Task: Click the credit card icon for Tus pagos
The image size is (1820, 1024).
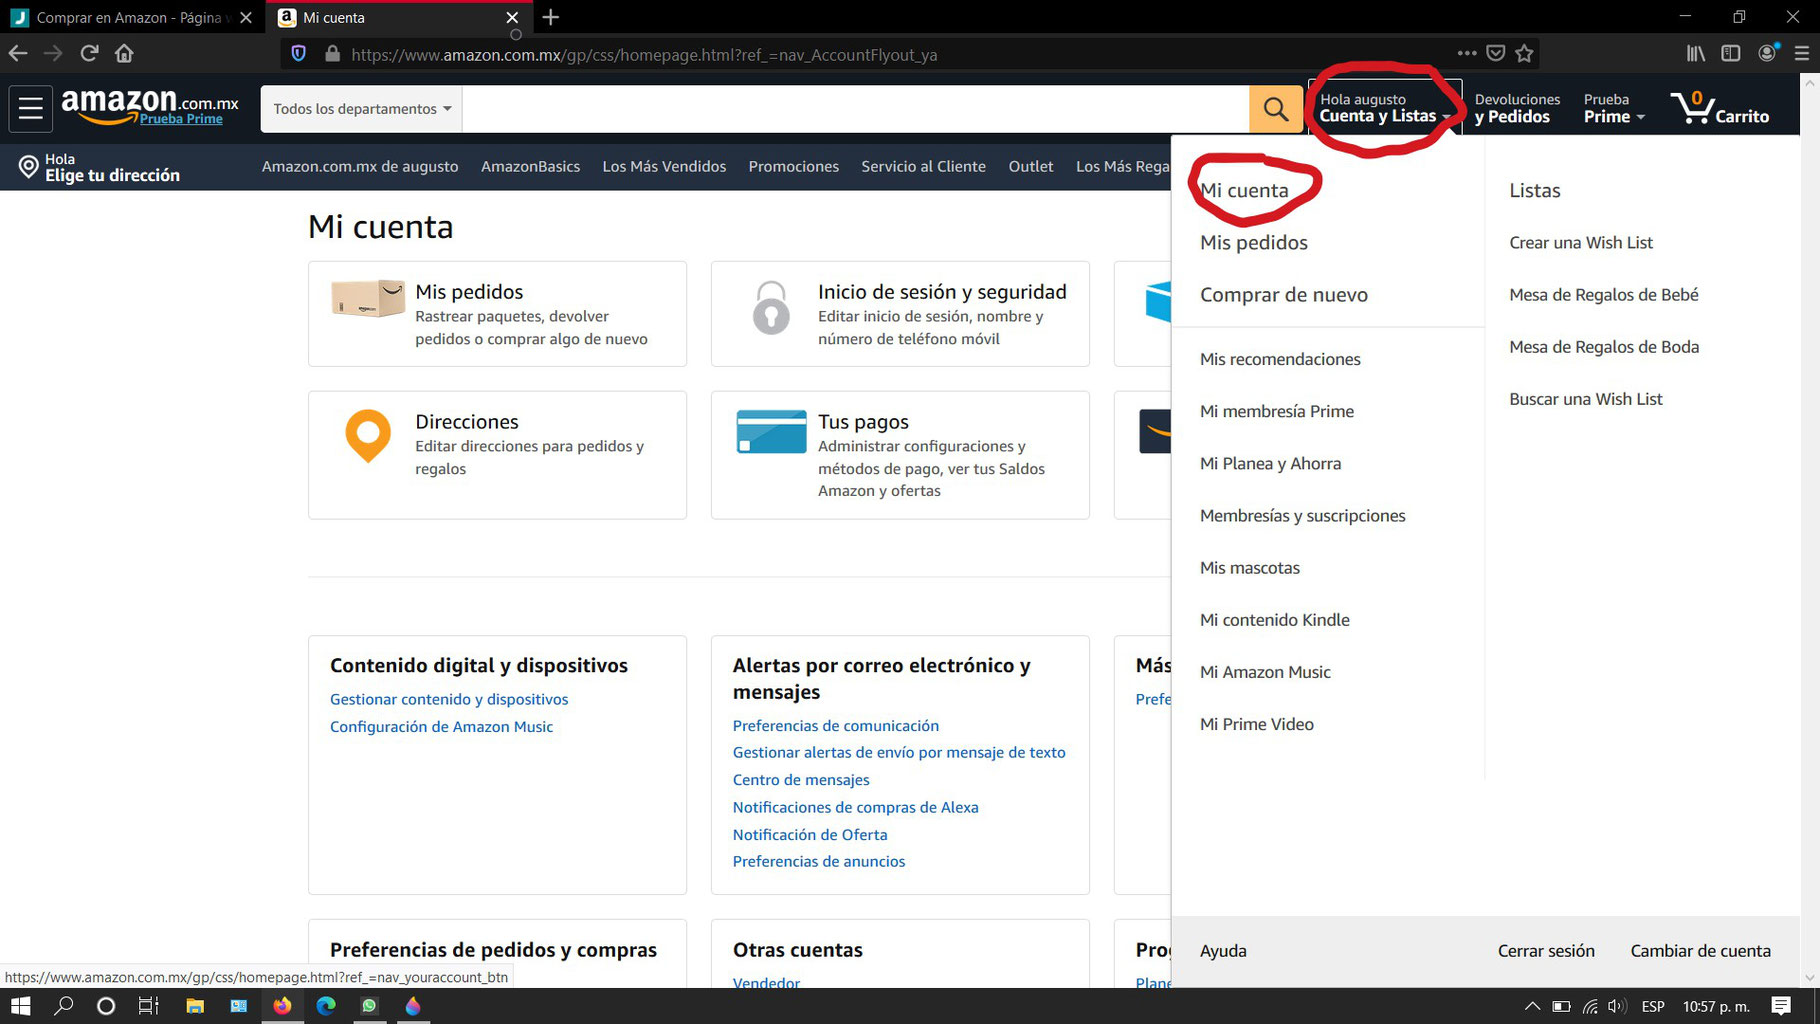Action: tap(771, 431)
